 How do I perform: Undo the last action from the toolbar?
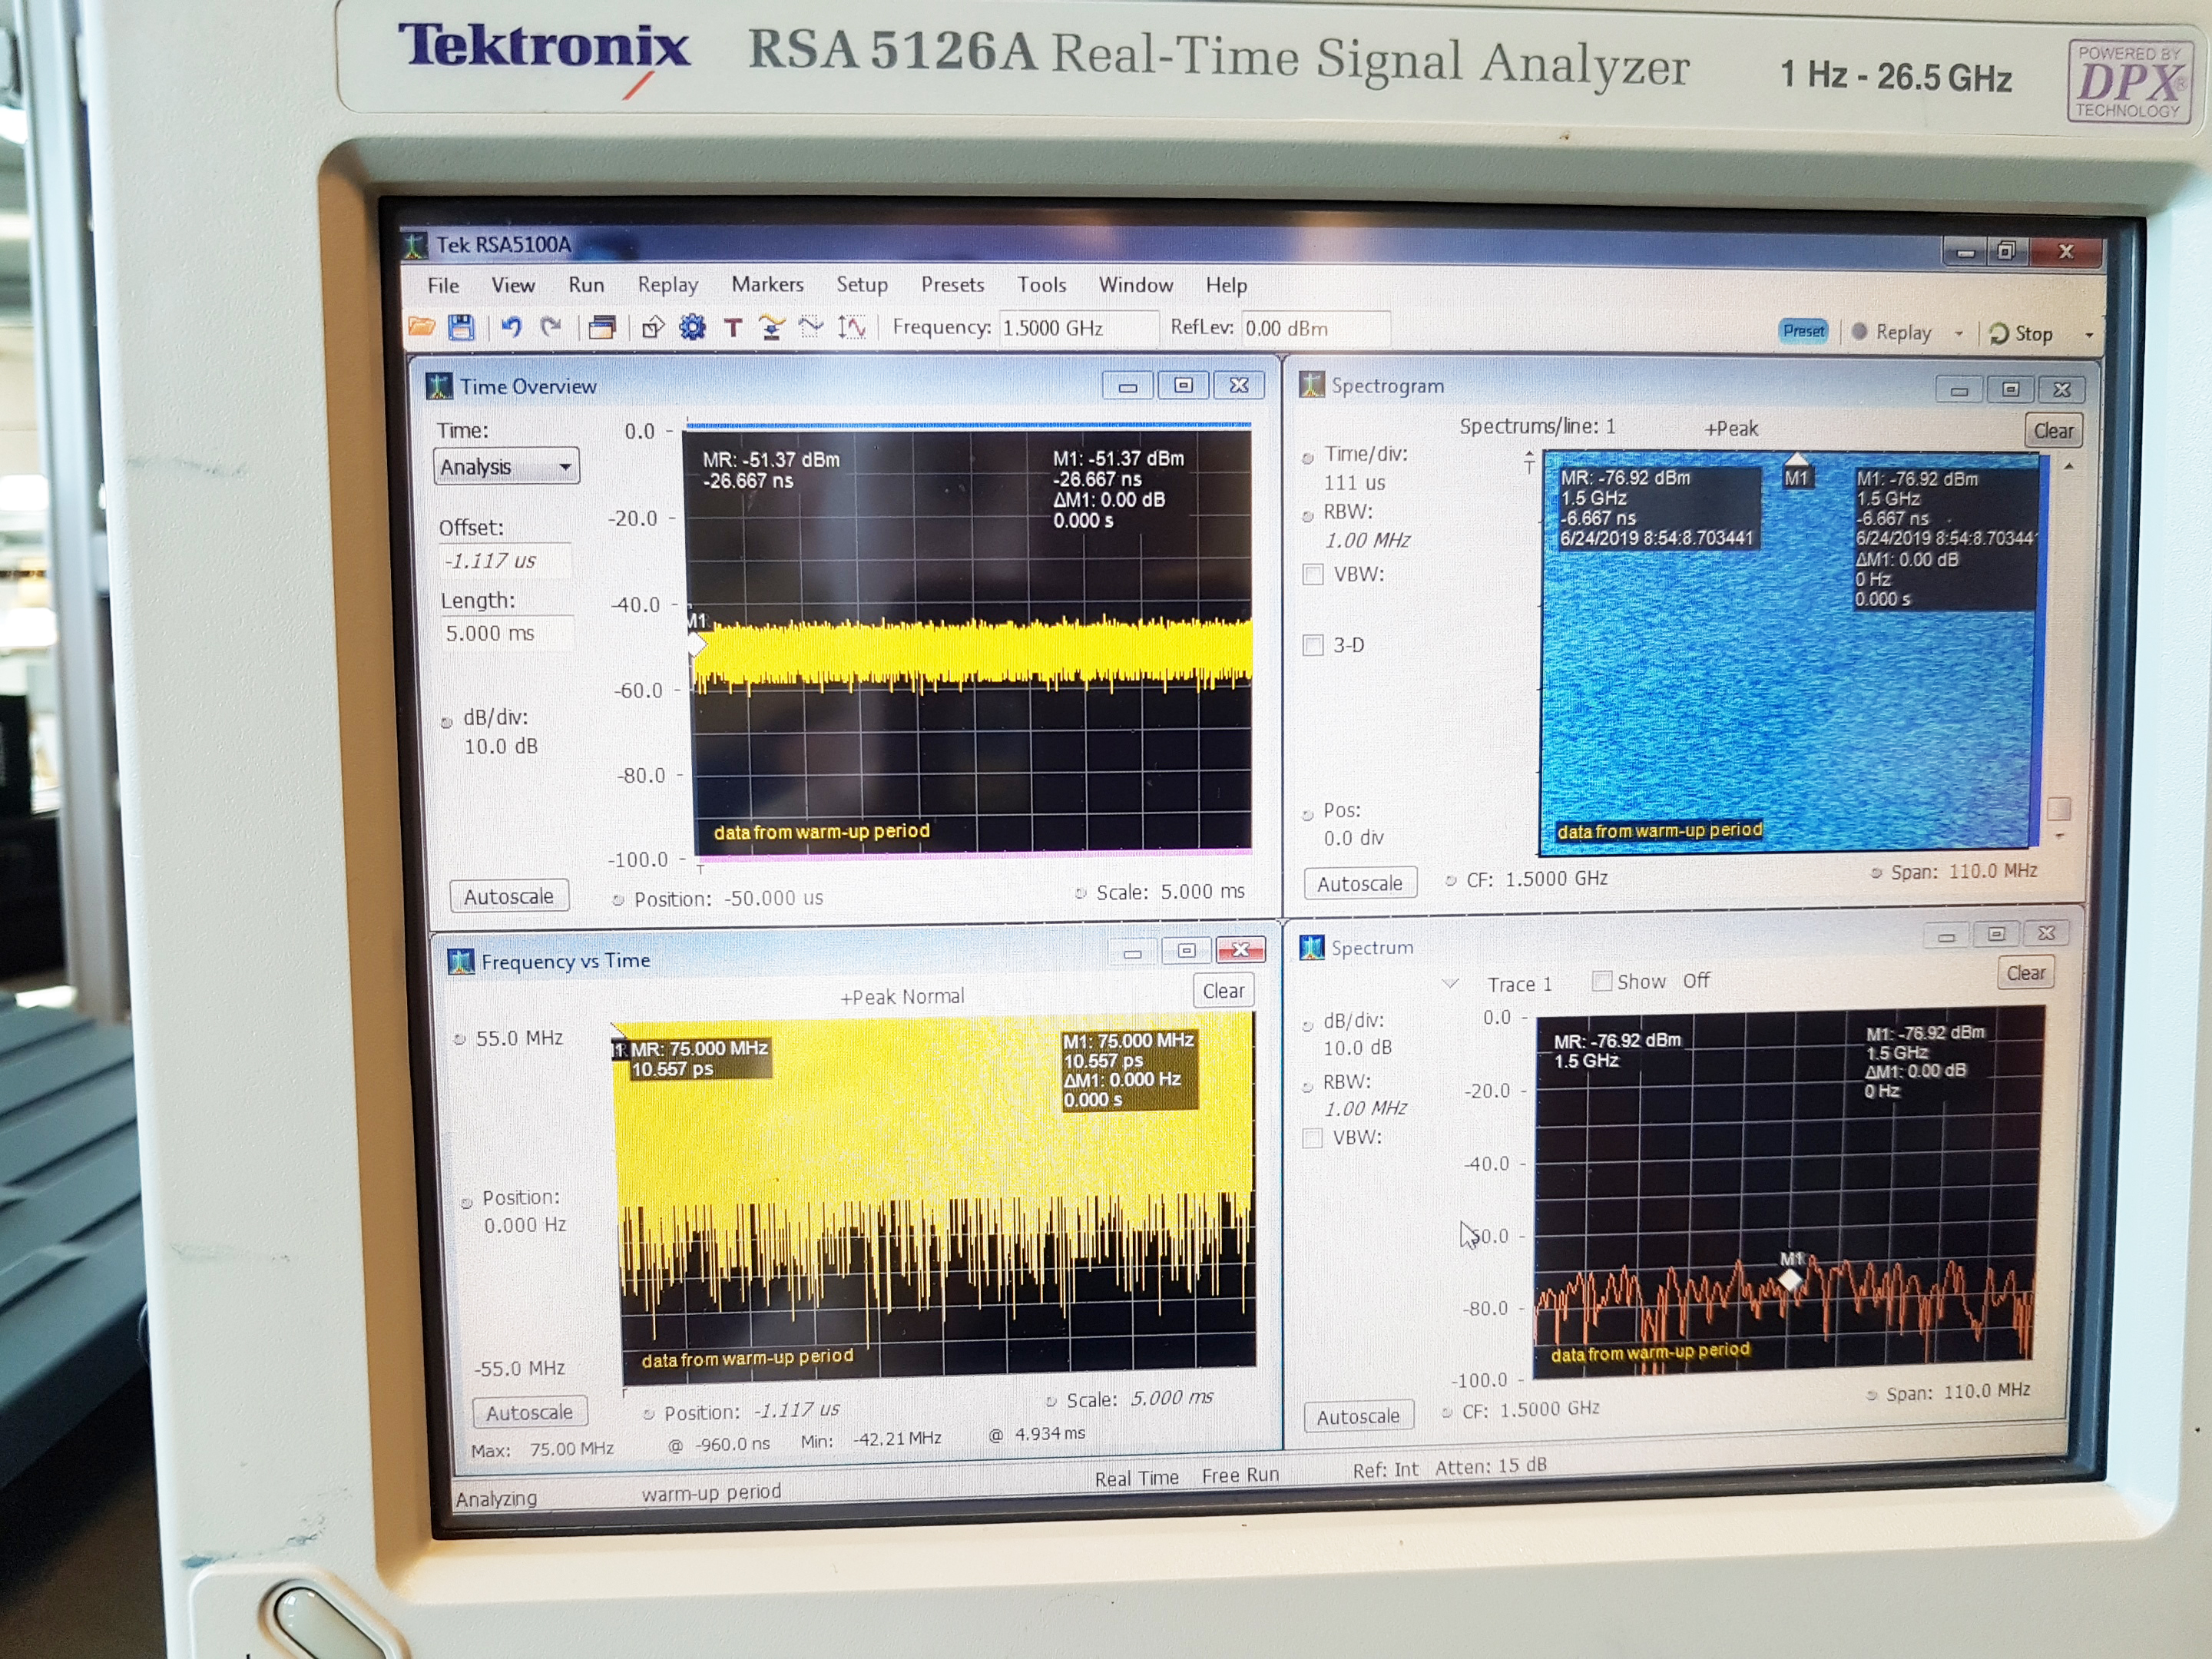point(511,327)
